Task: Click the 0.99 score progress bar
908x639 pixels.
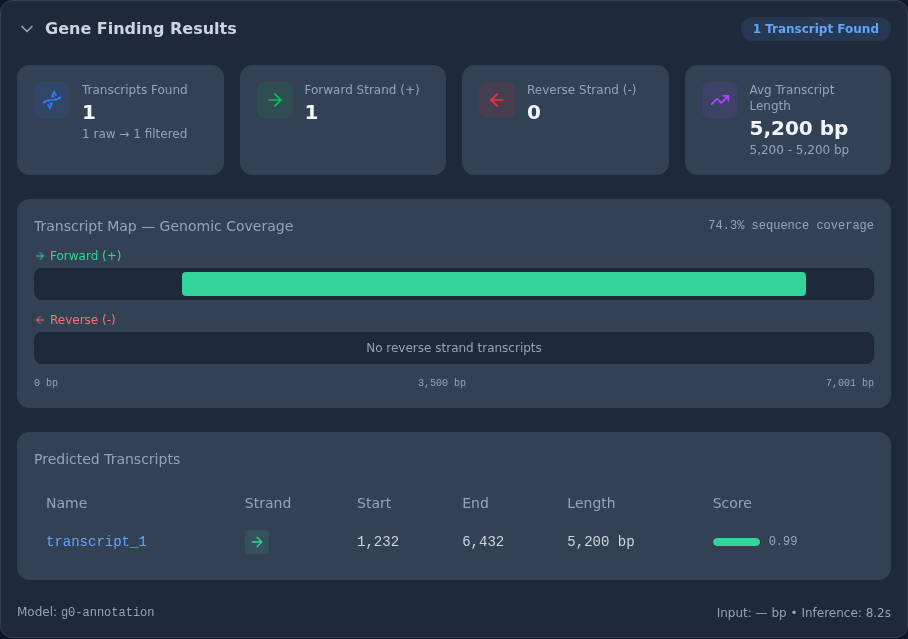Action: click(736, 542)
